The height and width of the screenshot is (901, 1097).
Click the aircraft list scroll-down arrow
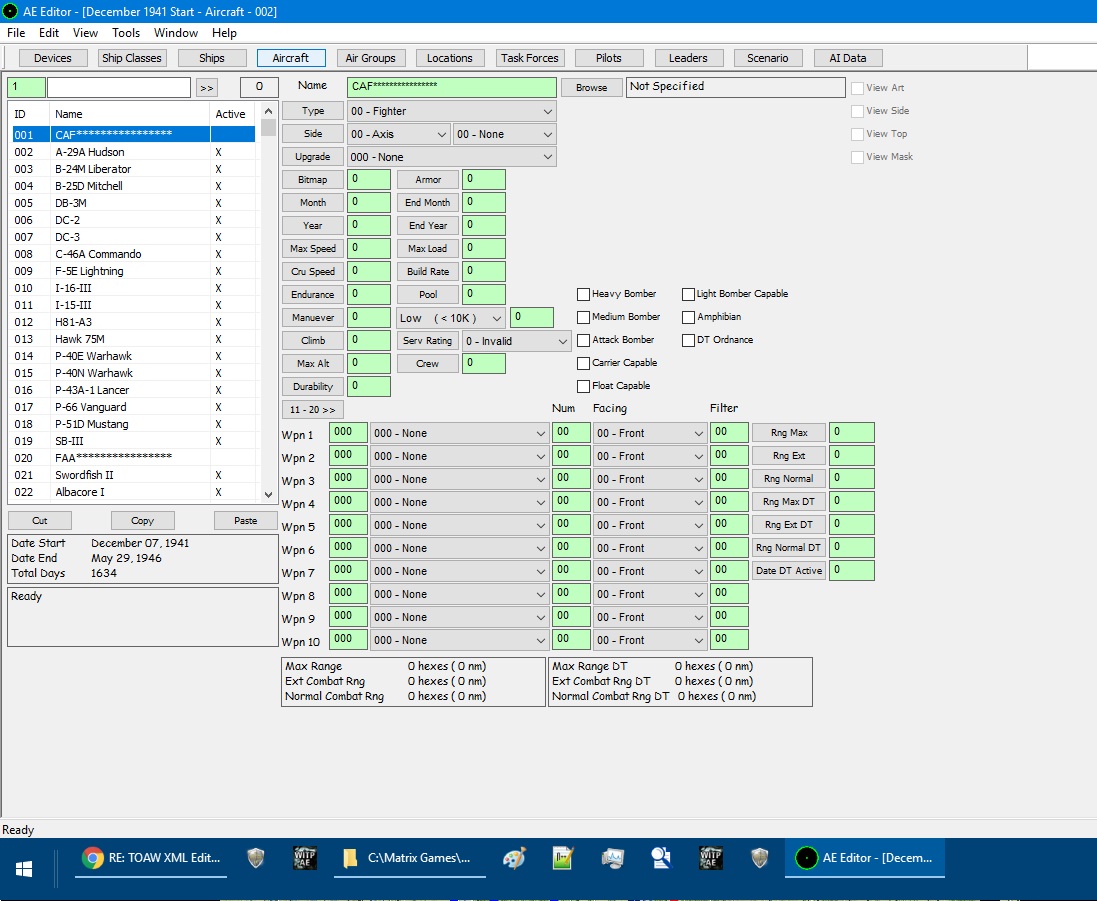(x=268, y=494)
